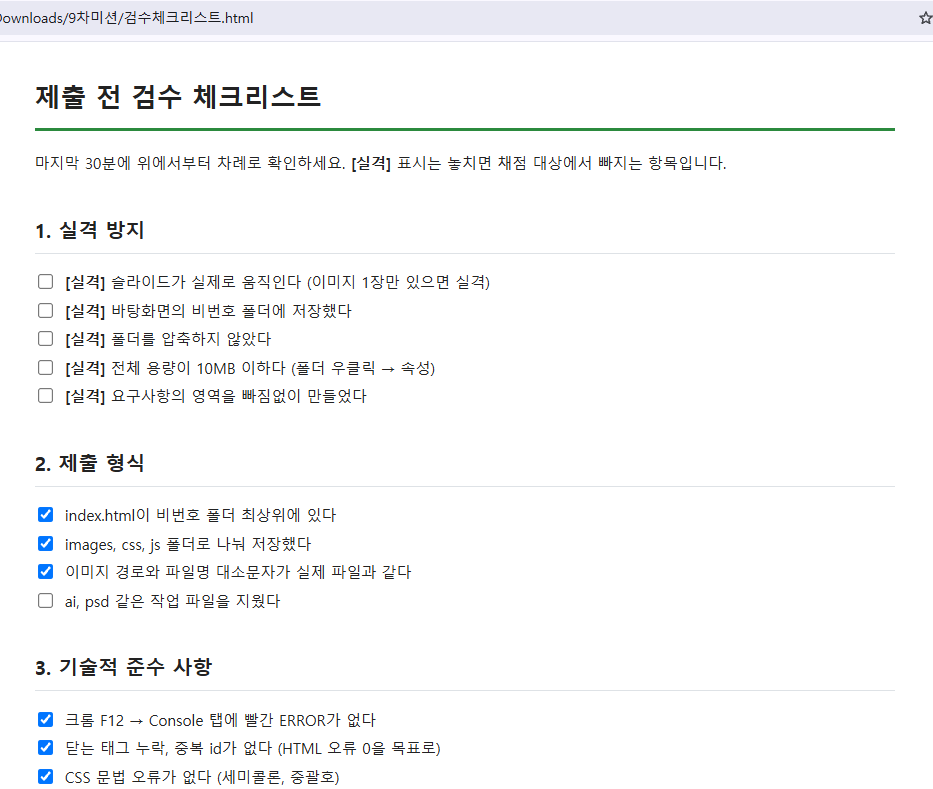This screenshot has height=789, width=933.
Task: Click the address bar file path
Action: click(127, 18)
